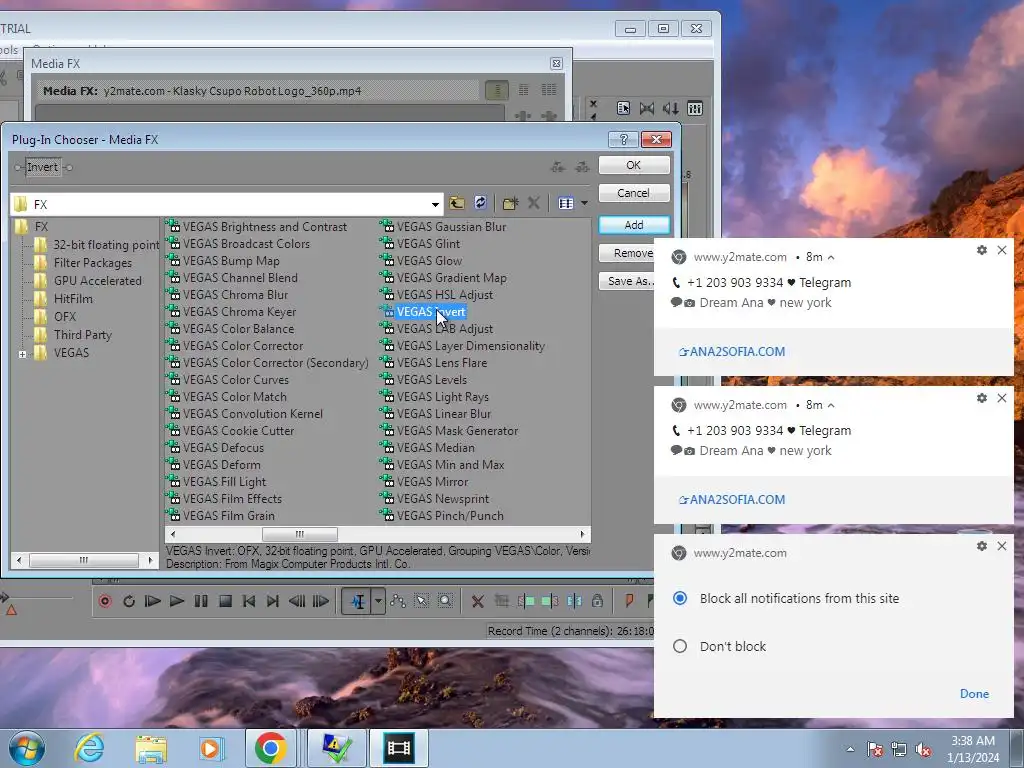Click the Create New Folder icon

pos(510,203)
